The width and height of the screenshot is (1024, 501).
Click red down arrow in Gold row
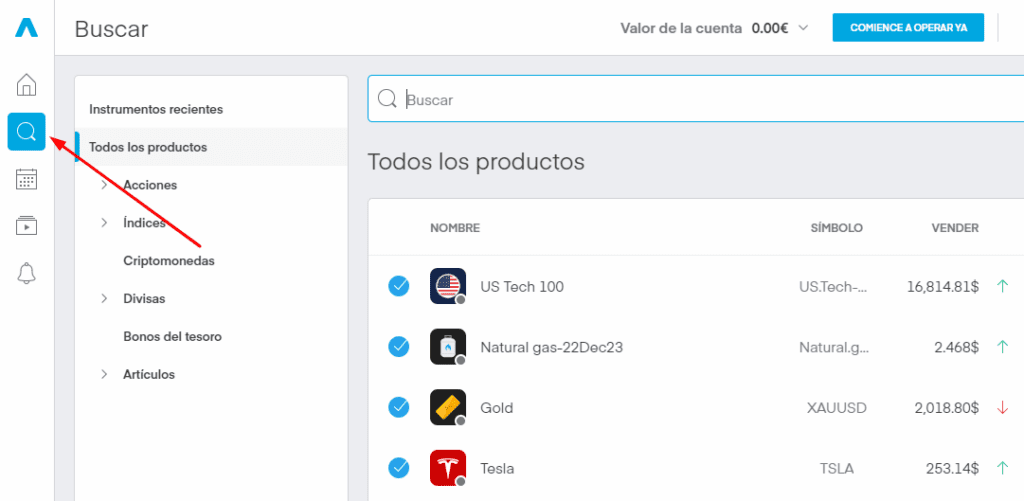click(1002, 408)
